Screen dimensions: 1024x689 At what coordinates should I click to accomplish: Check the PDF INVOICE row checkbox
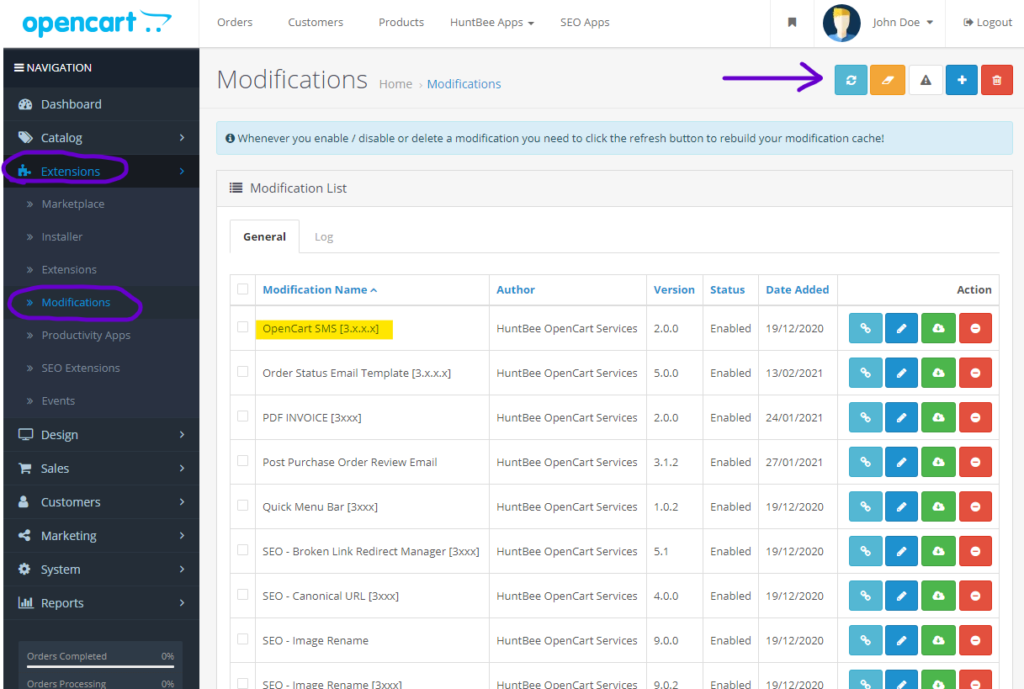[242, 416]
